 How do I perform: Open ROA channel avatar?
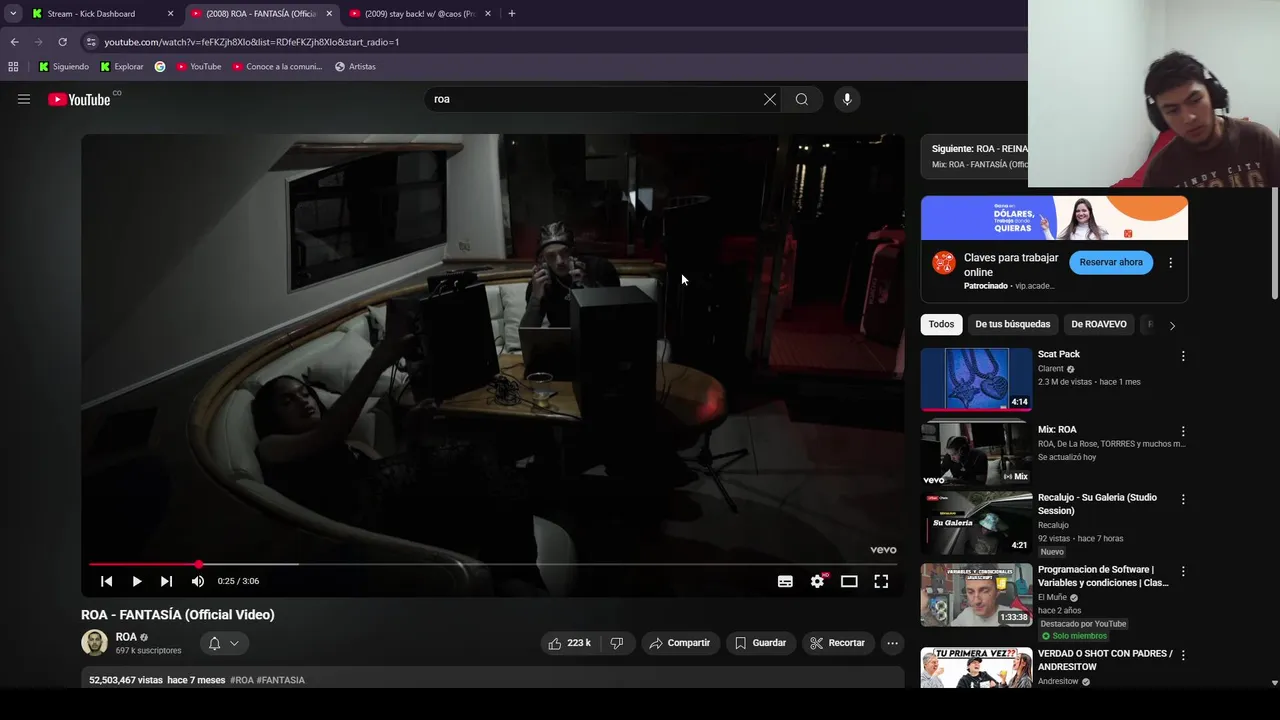(94, 643)
